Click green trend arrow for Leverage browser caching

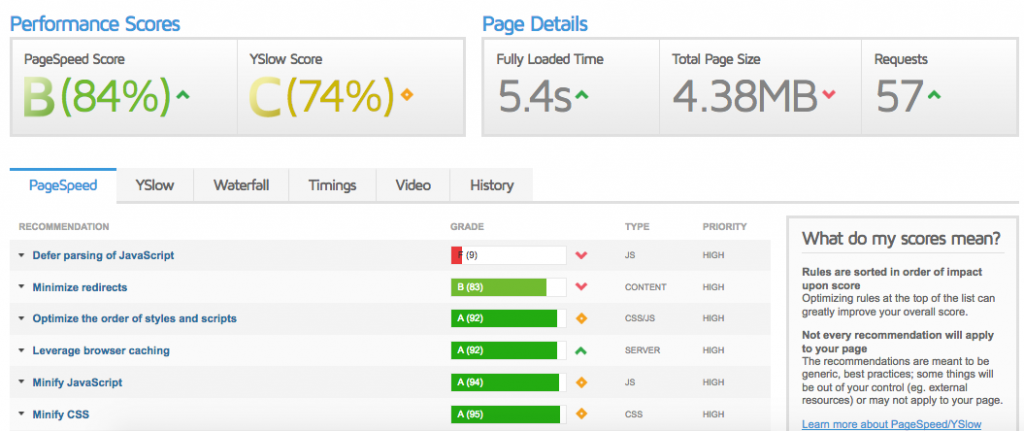point(581,351)
